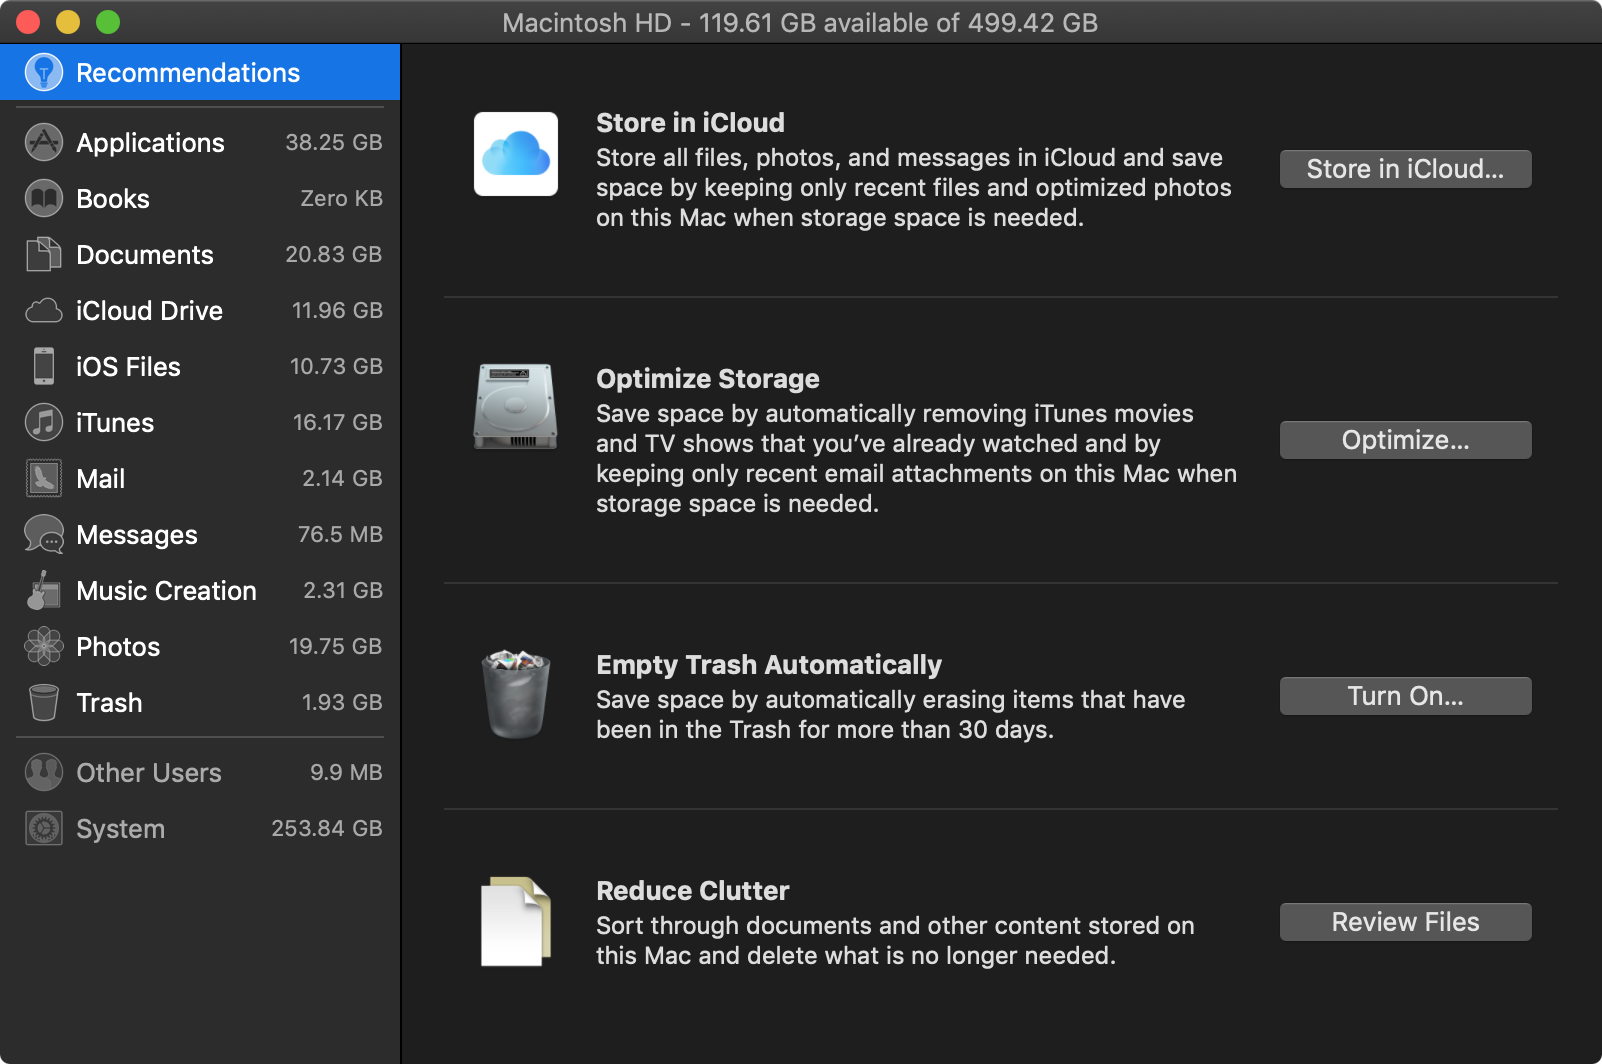The width and height of the screenshot is (1602, 1064).
Task: Click the Trash bin sidebar icon
Action: click(x=44, y=702)
